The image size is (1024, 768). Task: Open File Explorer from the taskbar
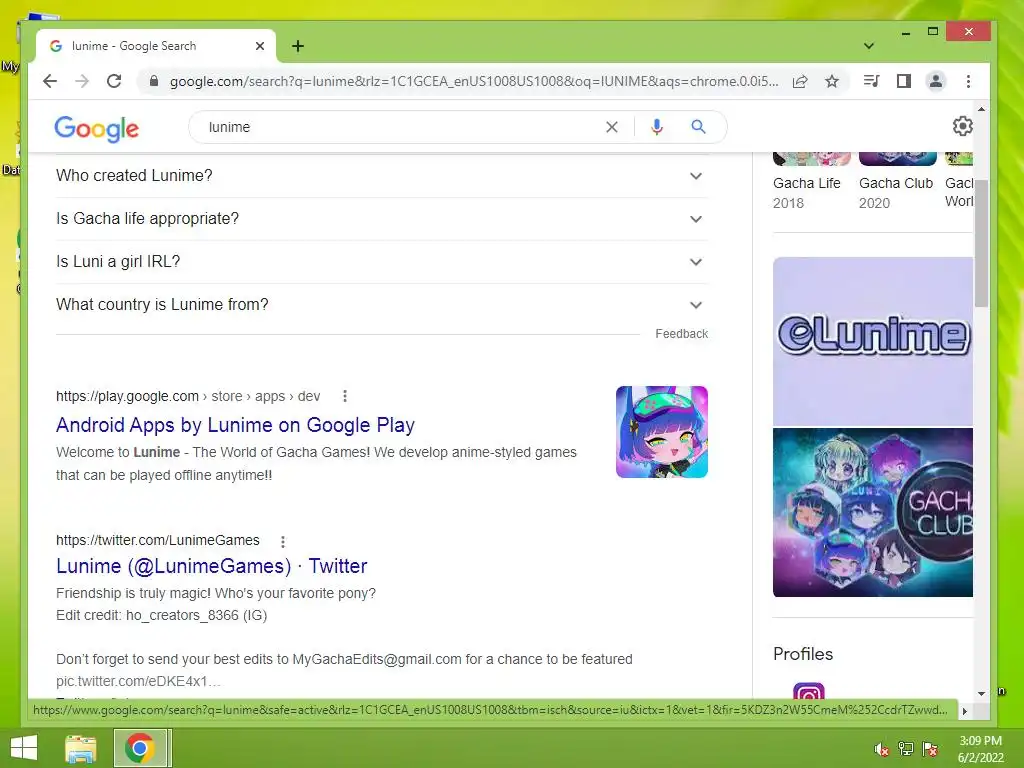(x=81, y=748)
